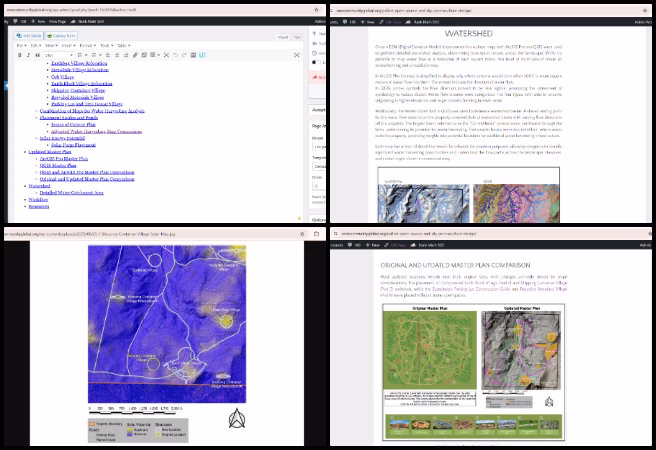
Task: Redo the last edit in the editor
Action: click(184, 55)
